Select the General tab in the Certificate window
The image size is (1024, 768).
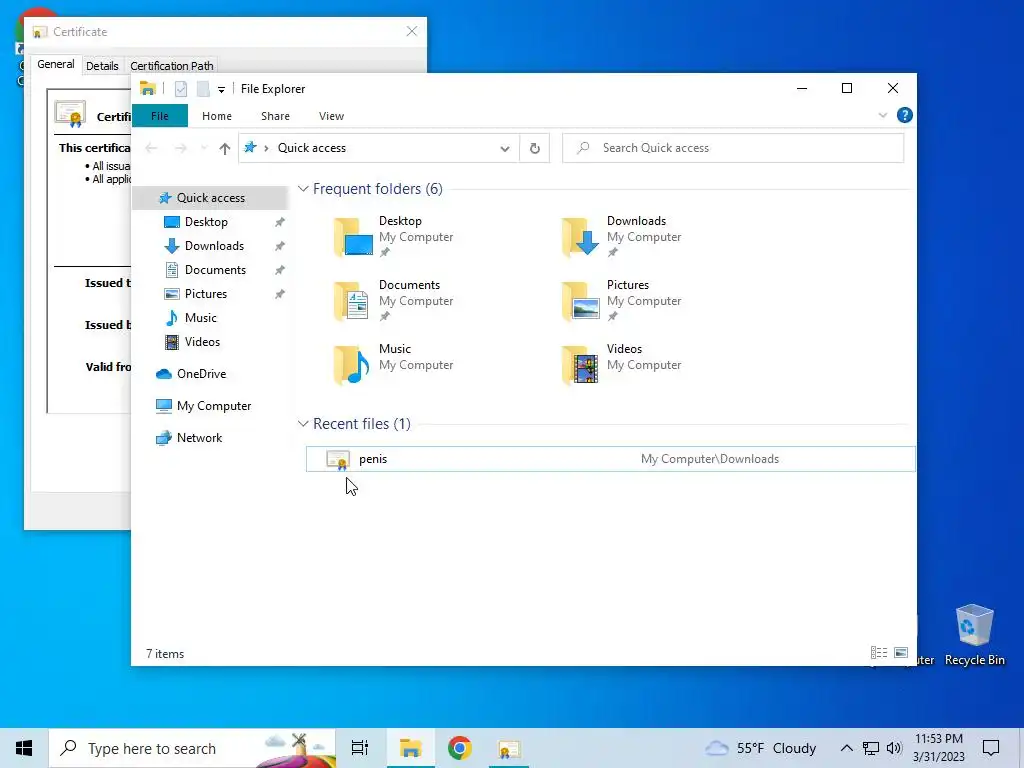(56, 64)
